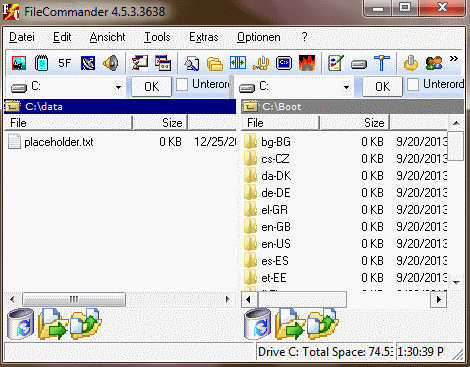Click left panel OK button
Image resolution: width=470 pixels, height=367 pixels.
click(x=151, y=87)
